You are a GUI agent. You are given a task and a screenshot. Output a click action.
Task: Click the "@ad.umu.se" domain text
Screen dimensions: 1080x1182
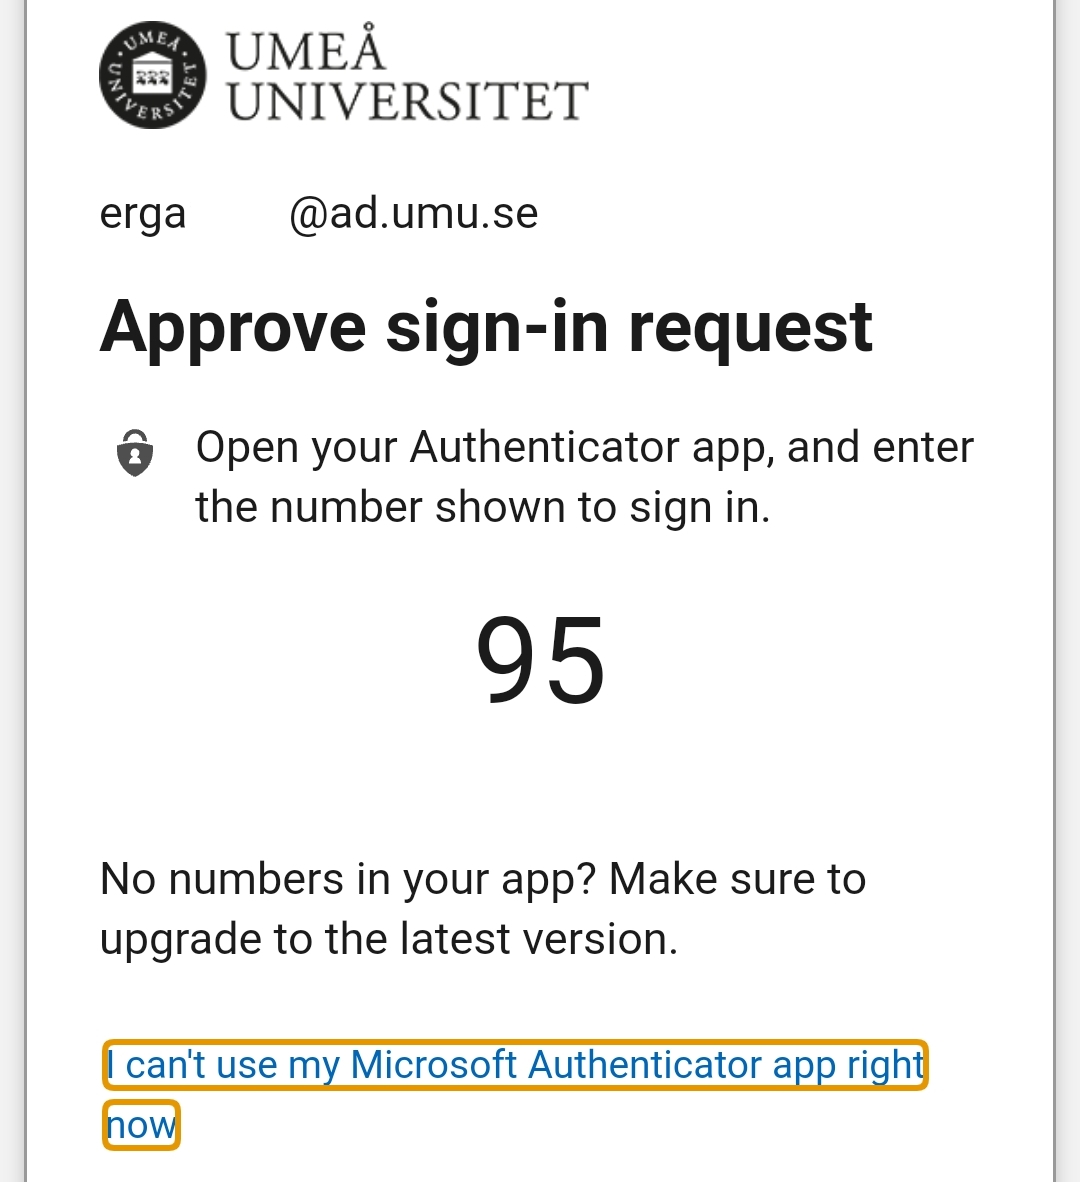click(x=414, y=213)
